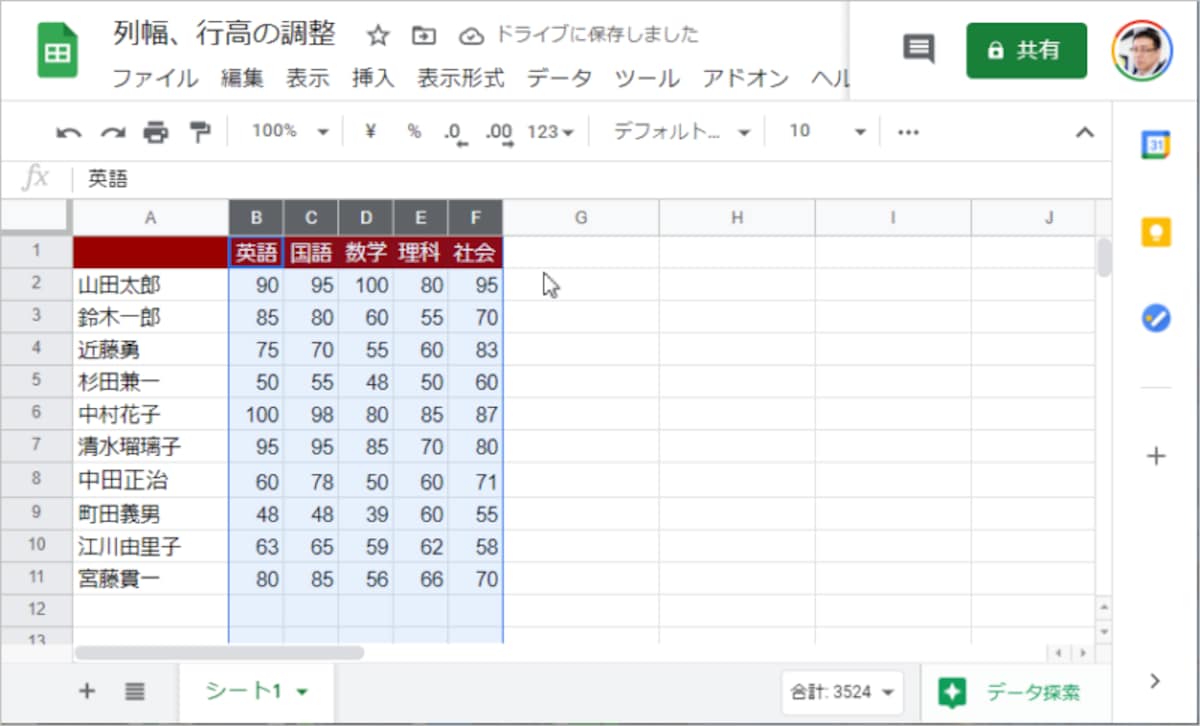This screenshot has width=1200, height=726.
Task: Star the document with the star icon
Action: click(x=378, y=36)
